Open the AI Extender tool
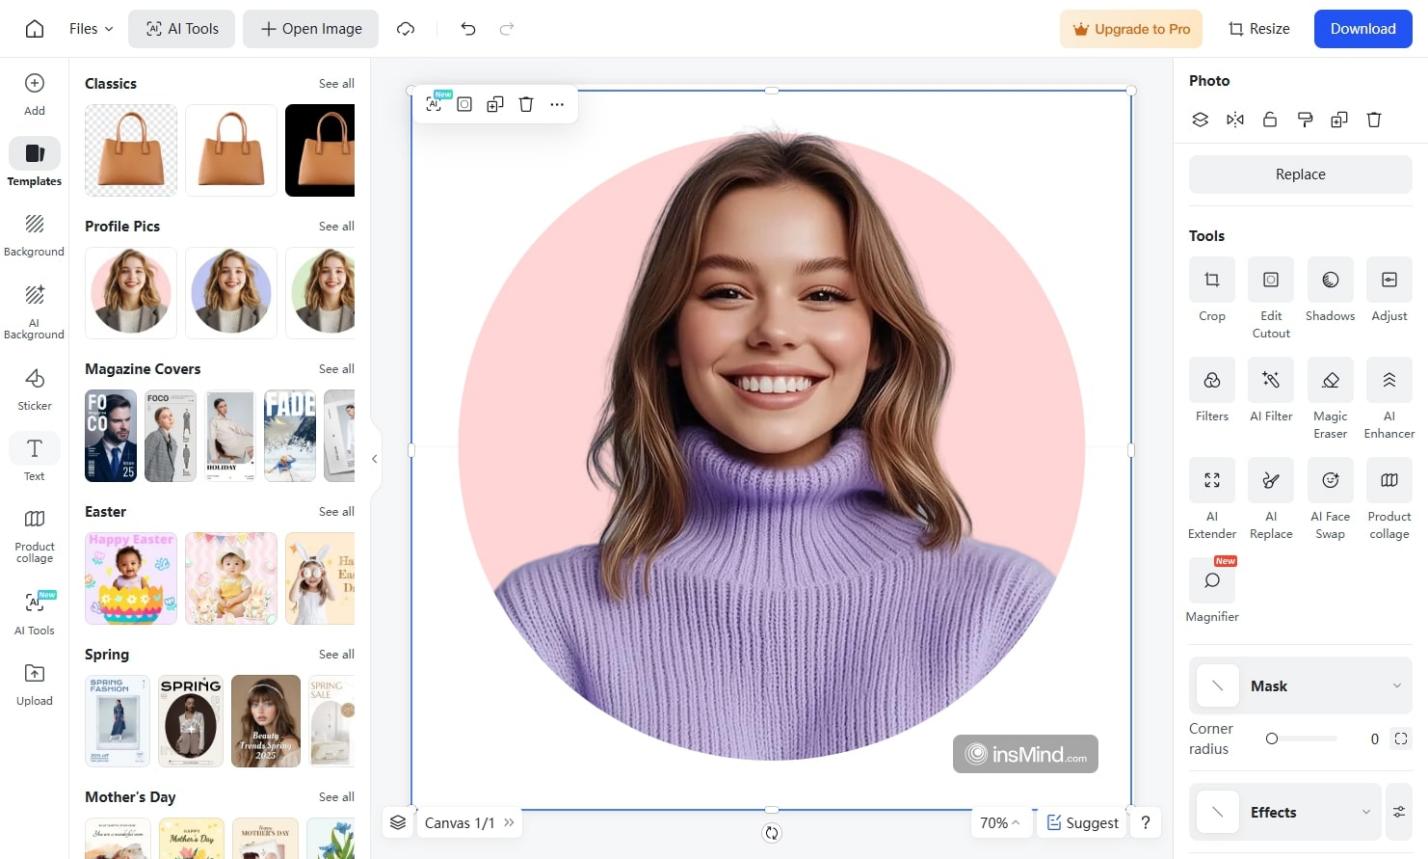1428x859 pixels. tap(1211, 481)
